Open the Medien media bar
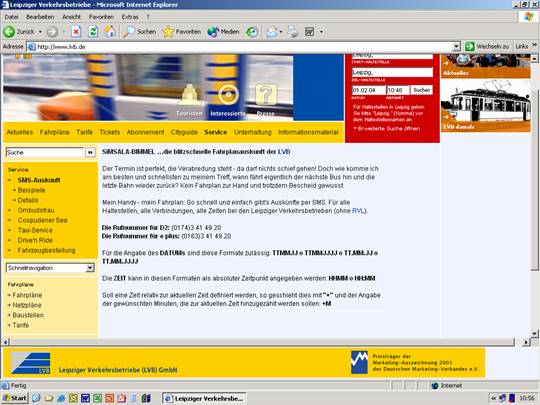This screenshot has width=540, height=405. [223, 32]
